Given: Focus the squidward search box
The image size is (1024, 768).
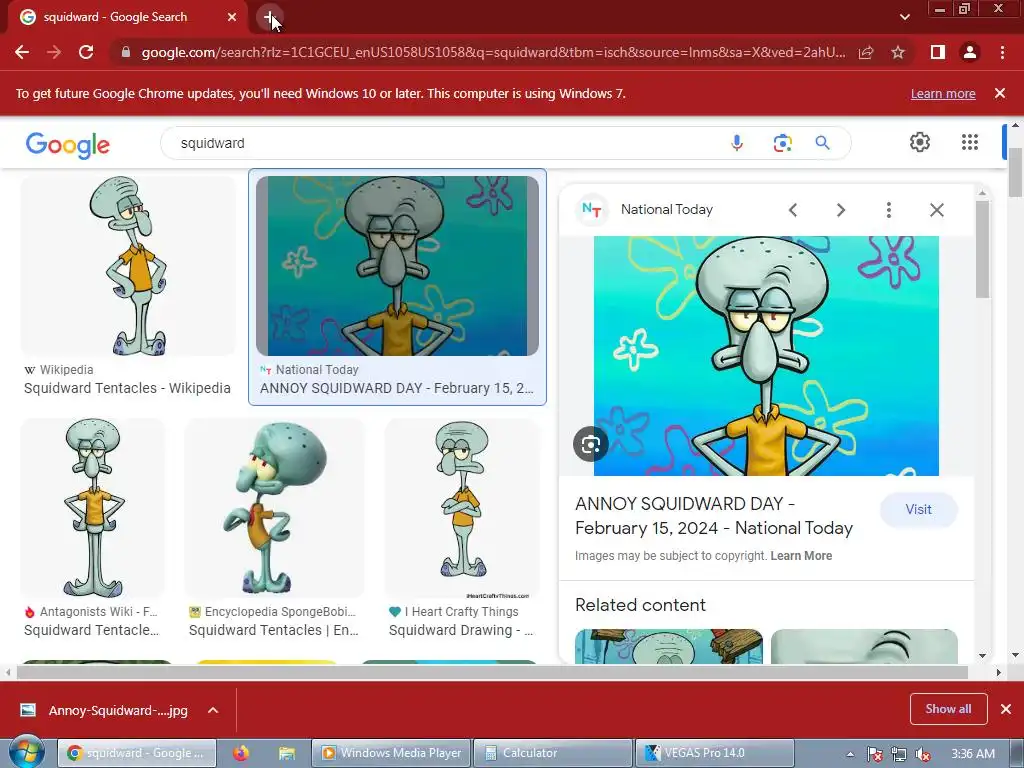Looking at the screenshot, I should (444, 143).
